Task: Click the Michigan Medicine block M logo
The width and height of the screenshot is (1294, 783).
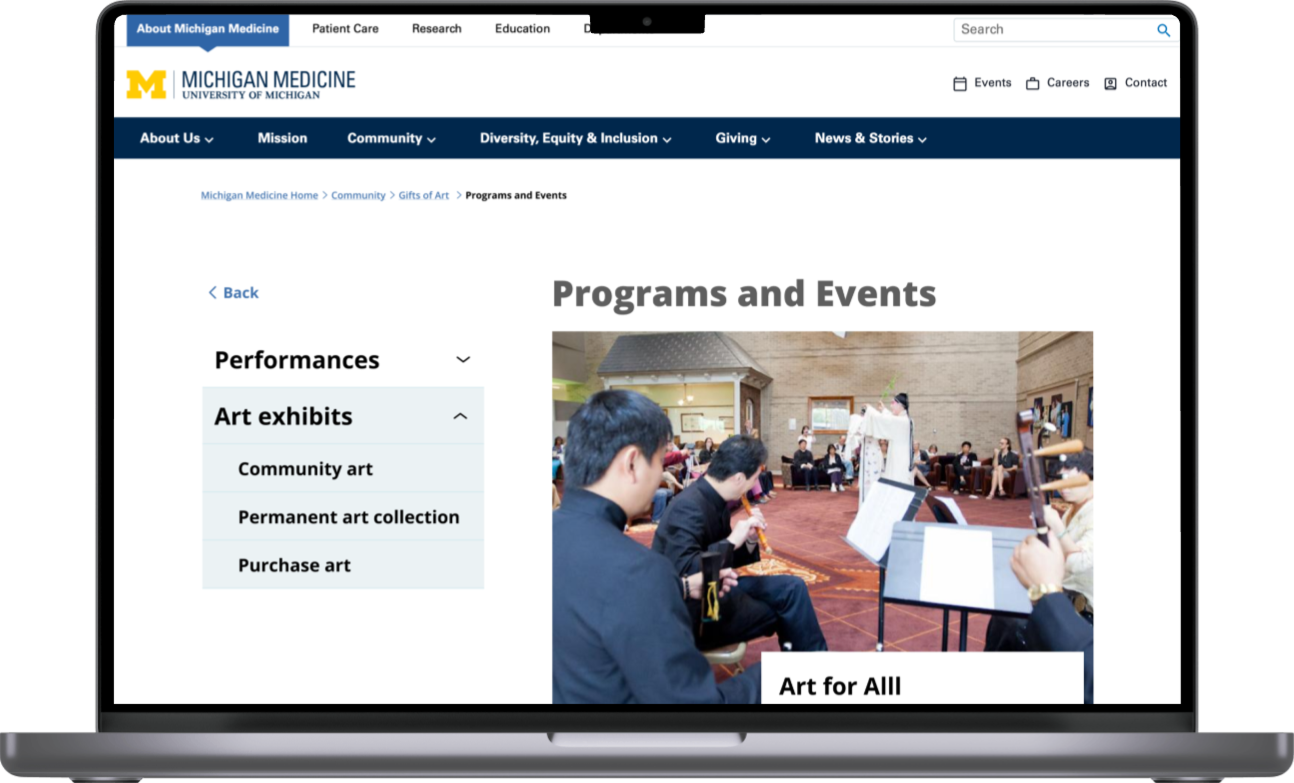Action: click(x=146, y=84)
